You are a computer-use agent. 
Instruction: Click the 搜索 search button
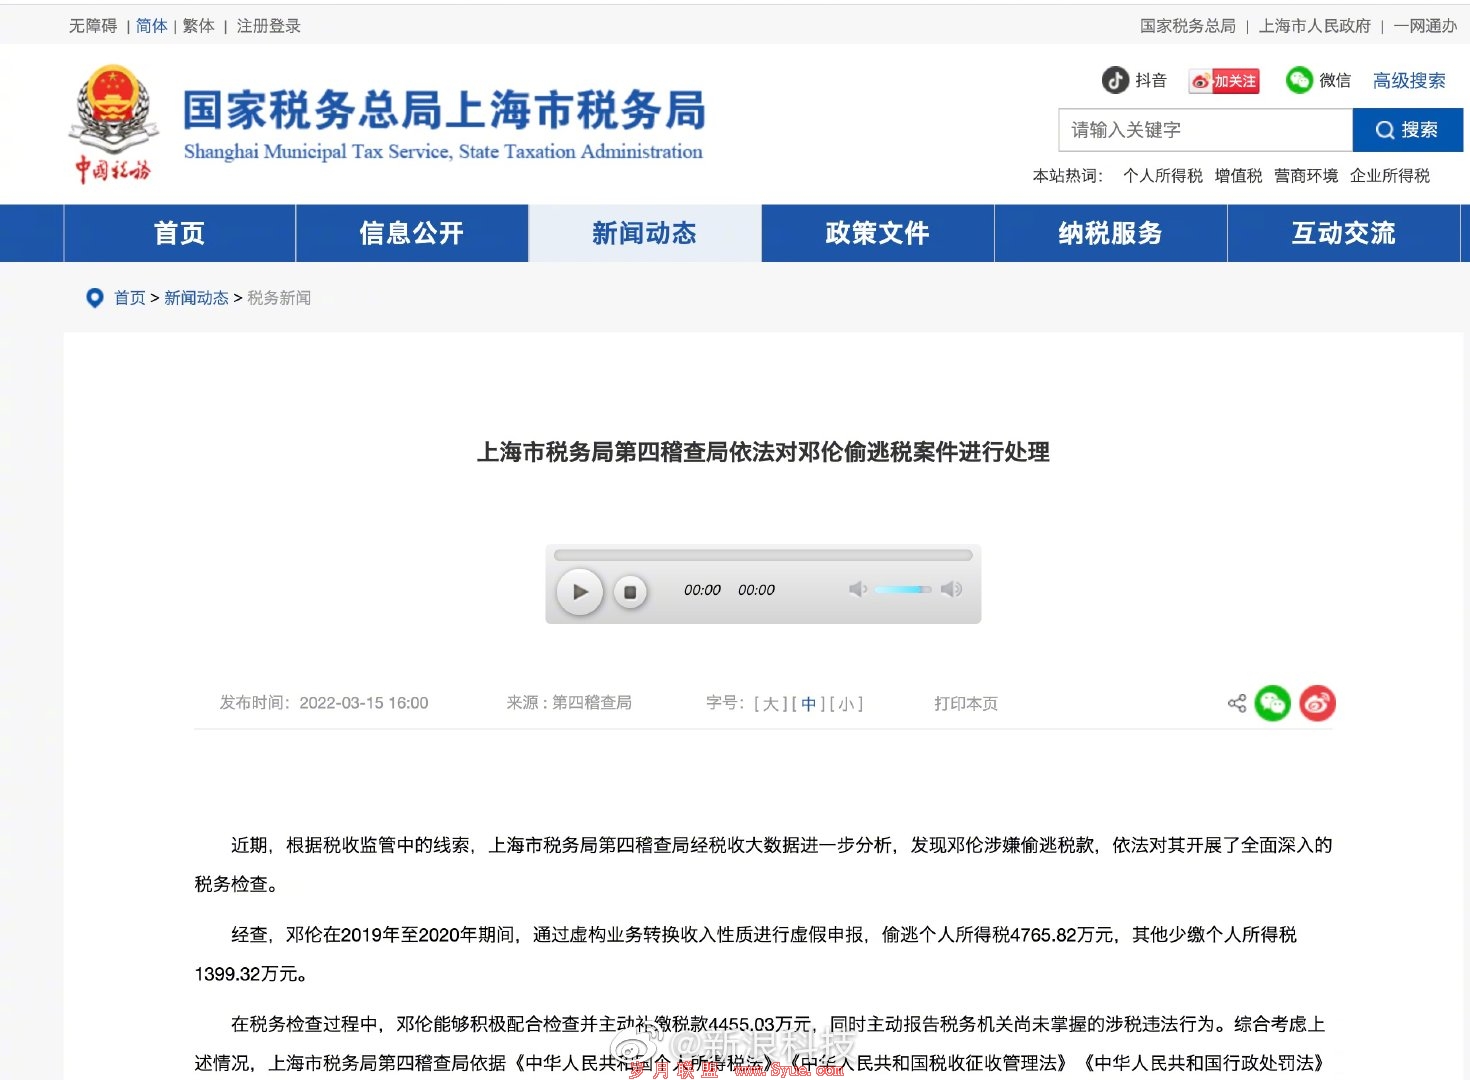tap(1407, 130)
